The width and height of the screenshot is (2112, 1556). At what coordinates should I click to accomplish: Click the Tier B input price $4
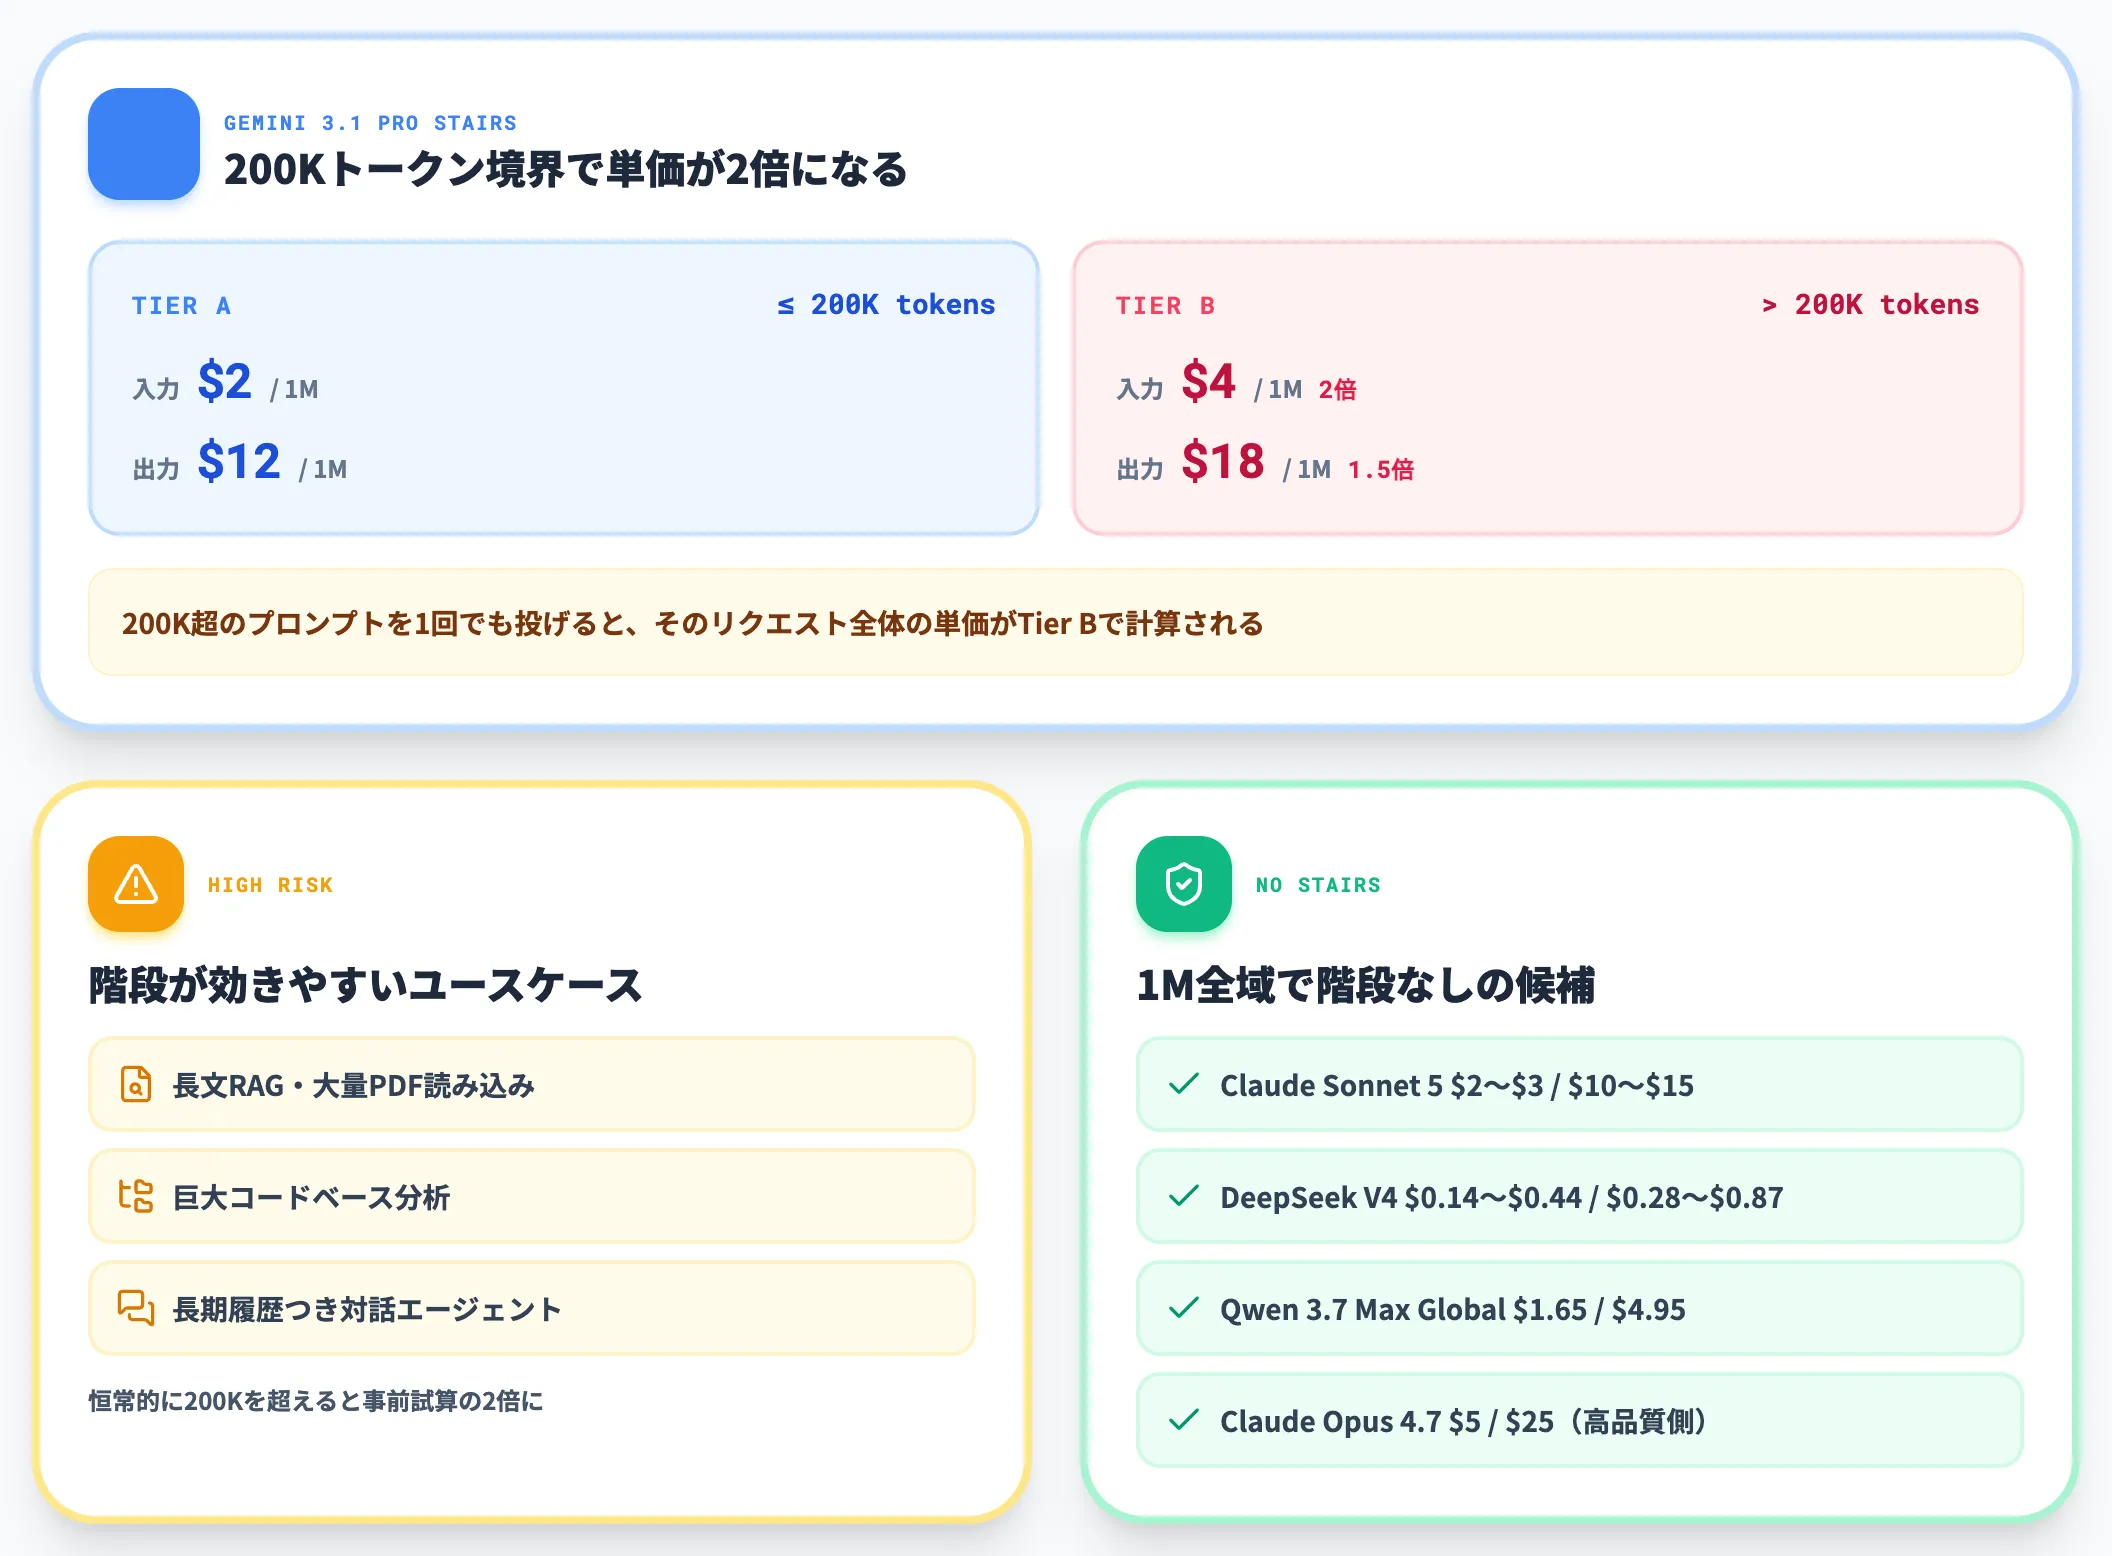coord(1208,382)
